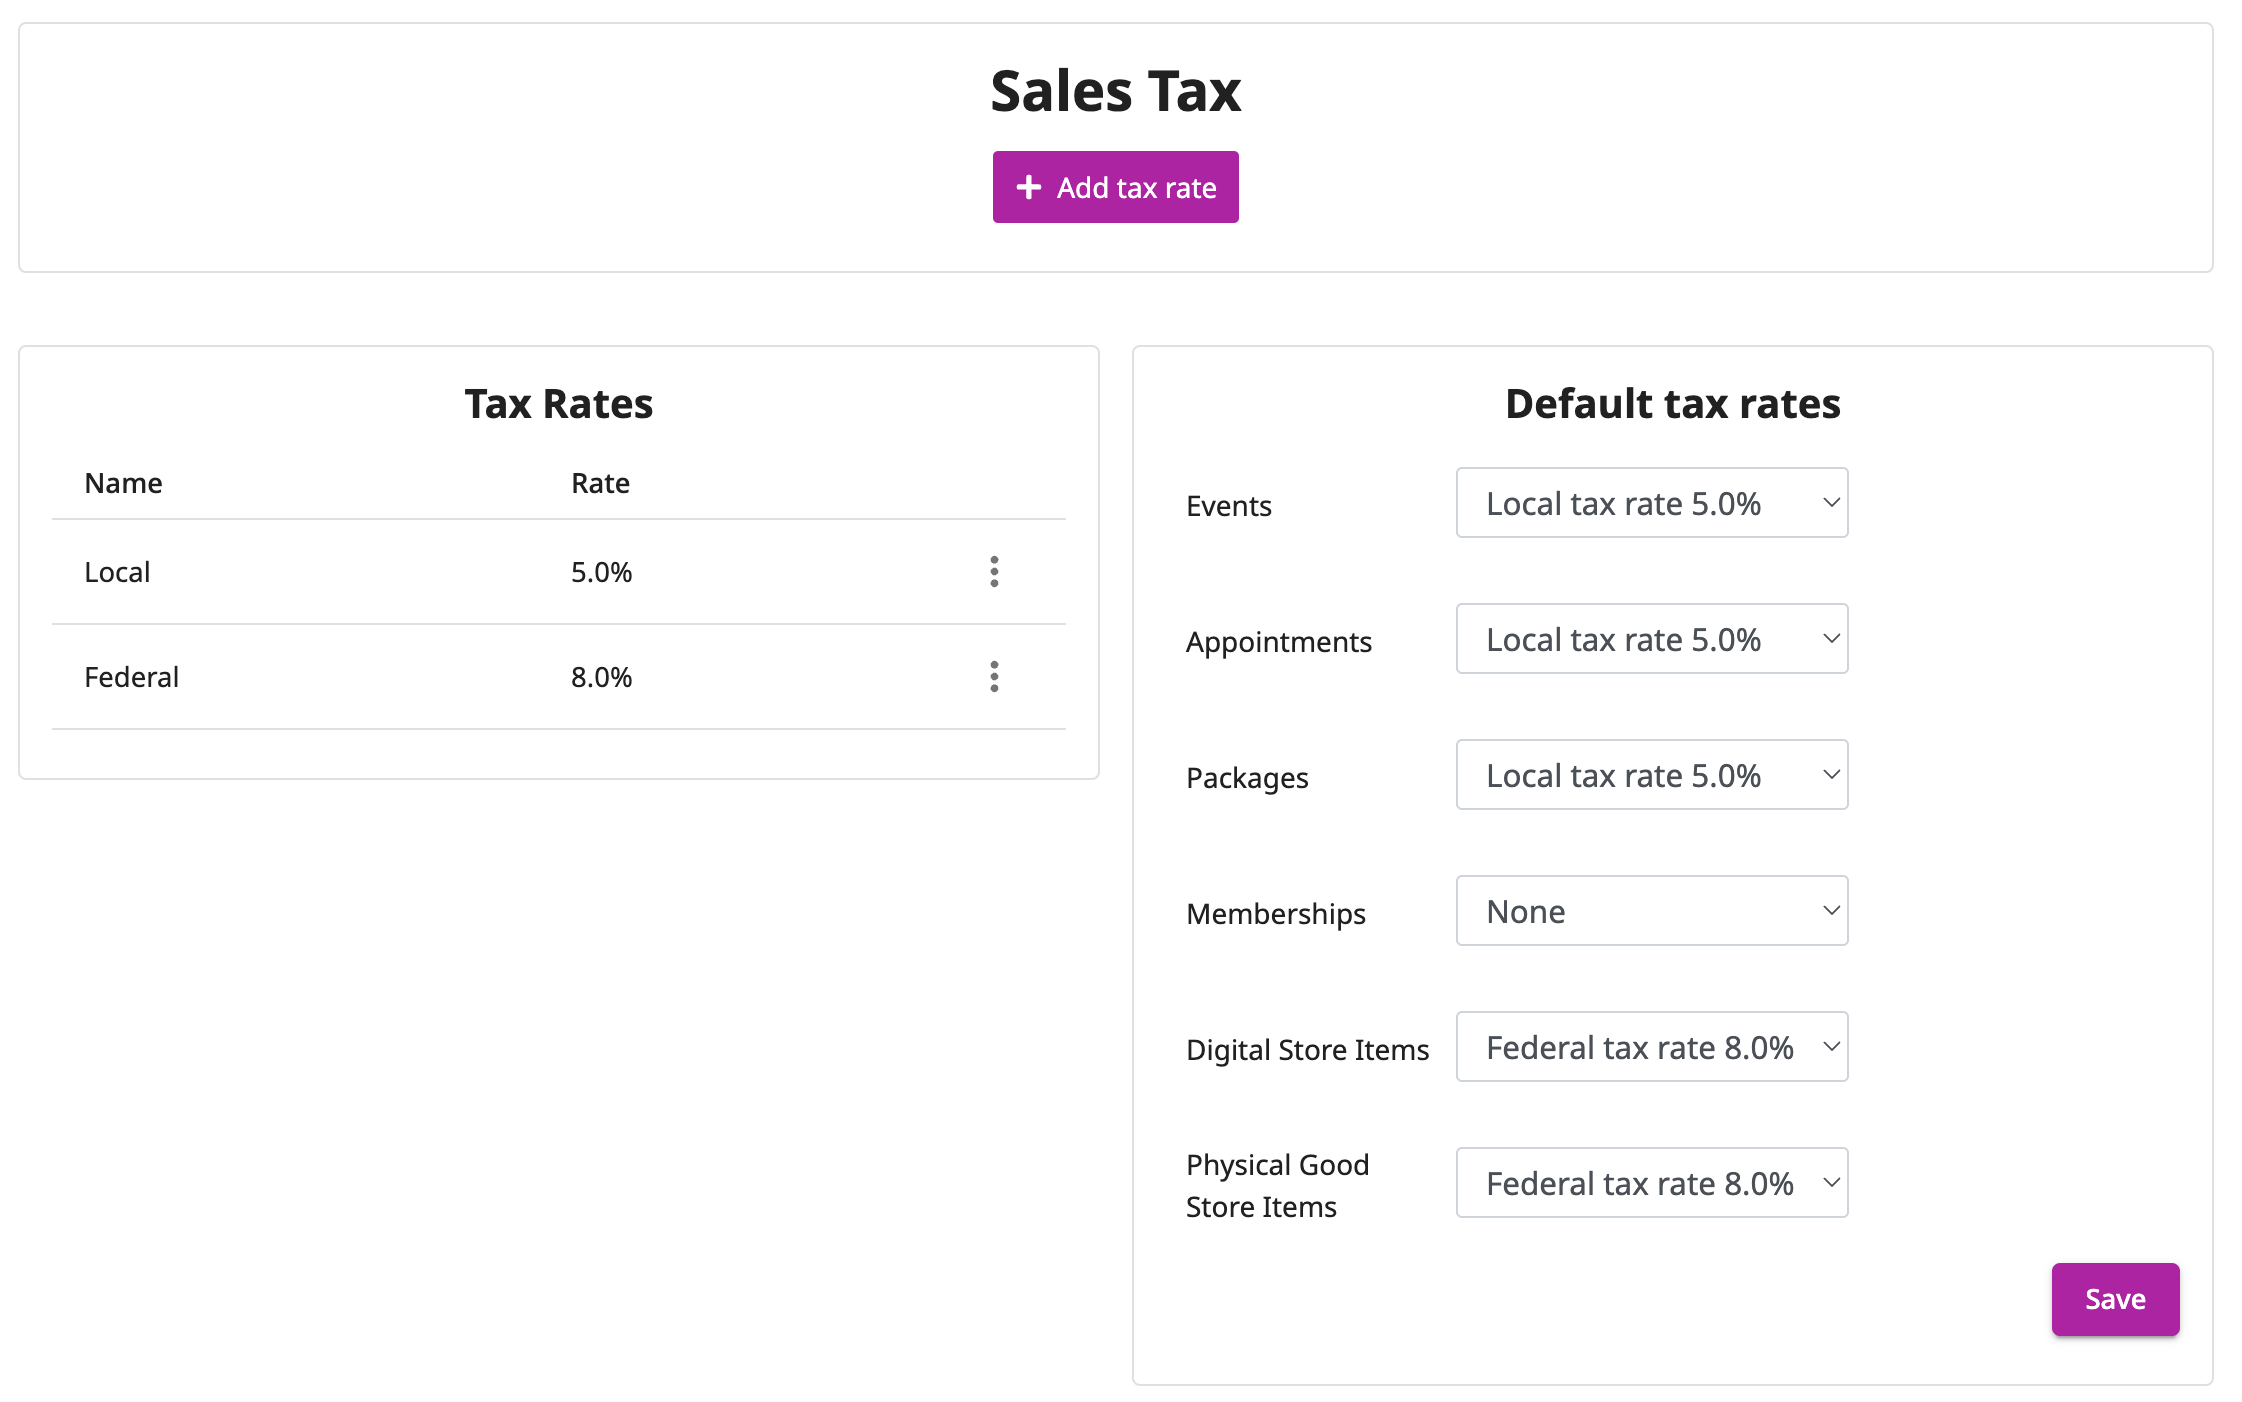Click the Physical Good Store Items label
The height and width of the screenshot is (1402, 2242).
tap(1277, 1186)
